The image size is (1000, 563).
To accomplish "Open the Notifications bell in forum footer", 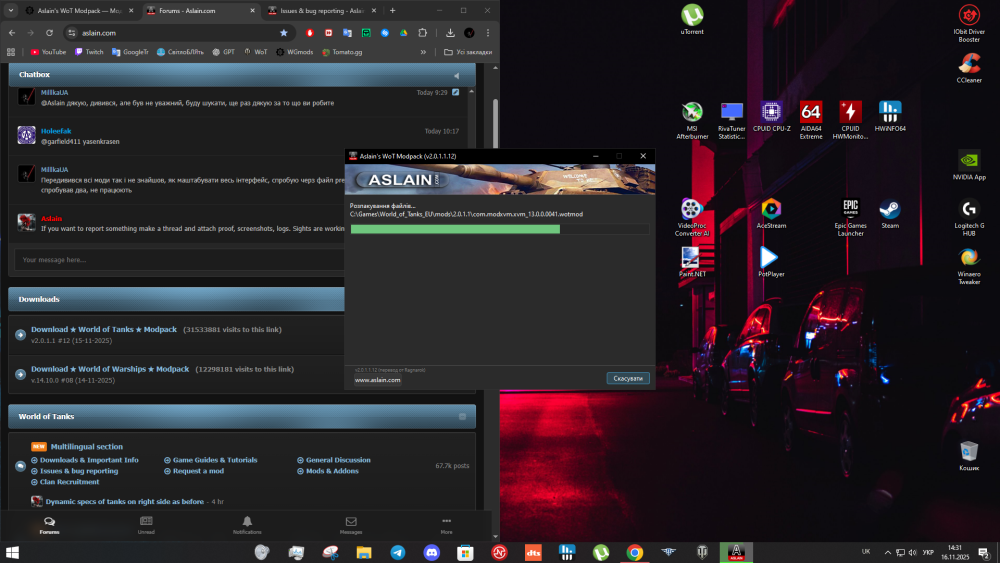I will (247, 525).
